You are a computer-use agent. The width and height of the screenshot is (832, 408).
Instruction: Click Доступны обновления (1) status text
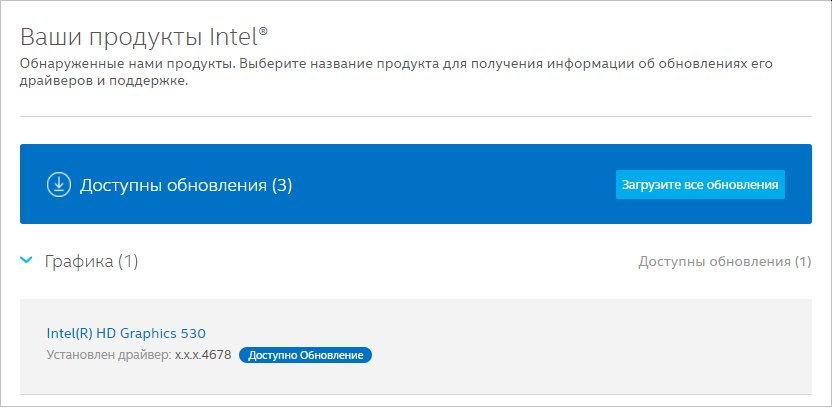coord(724,262)
